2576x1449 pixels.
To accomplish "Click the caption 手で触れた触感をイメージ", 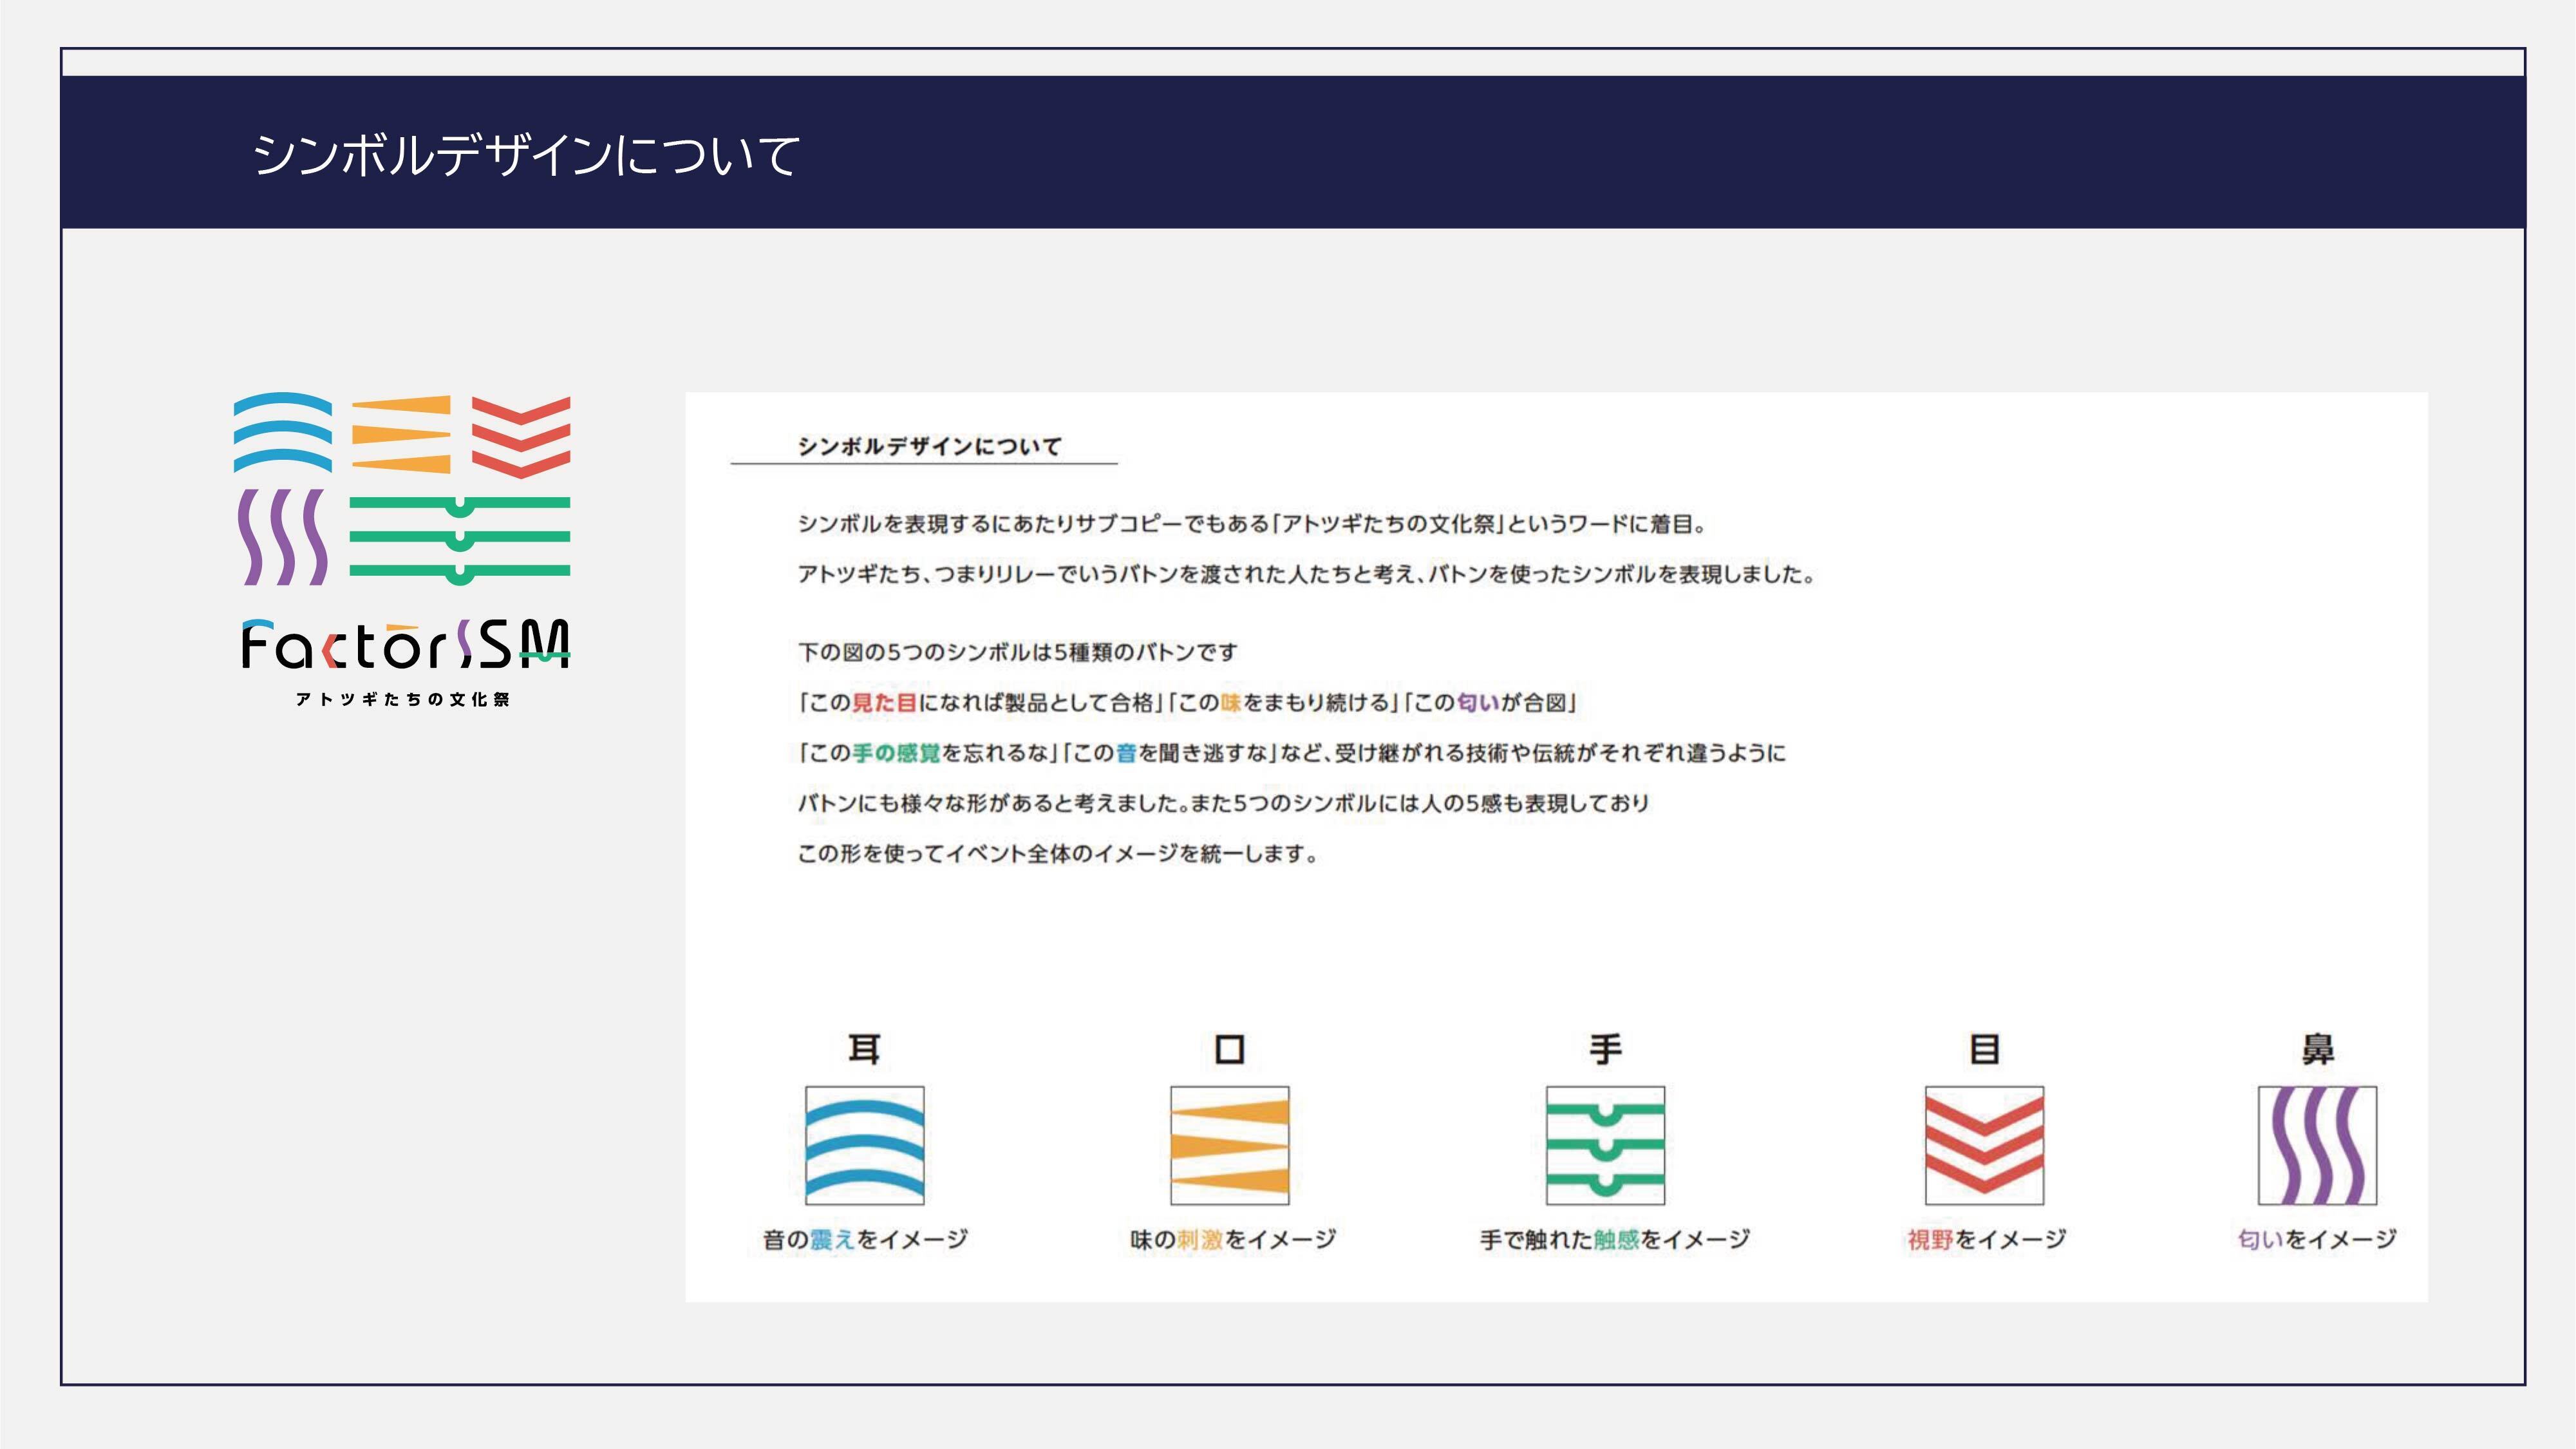I will (x=1614, y=1239).
